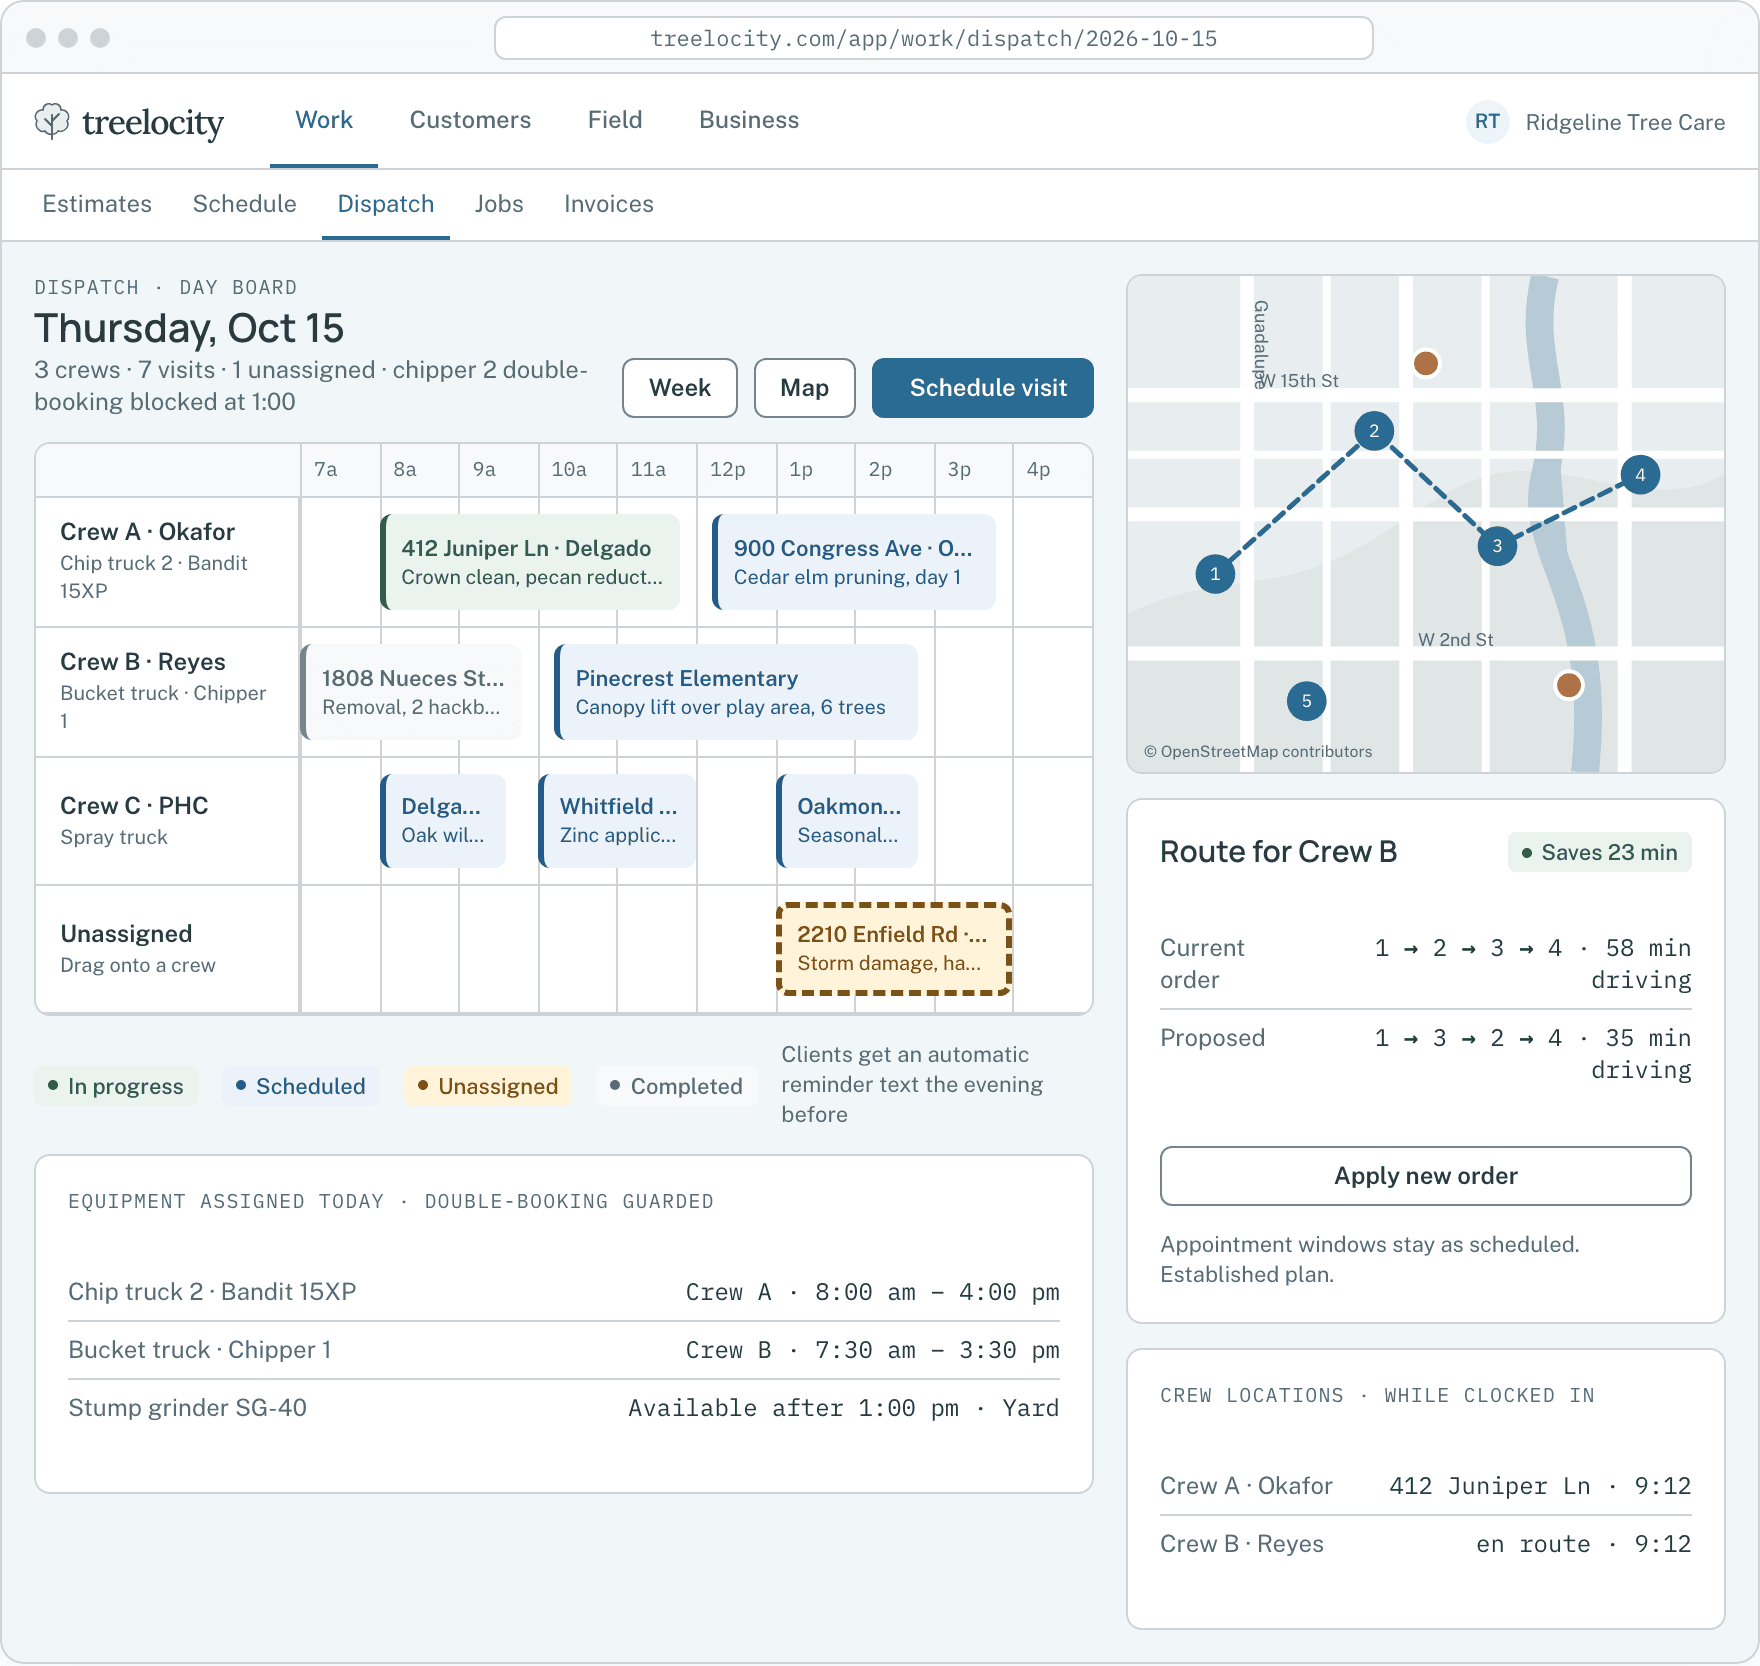The width and height of the screenshot is (1760, 1666).
Task: Open the Field main tab
Action: pos(615,120)
